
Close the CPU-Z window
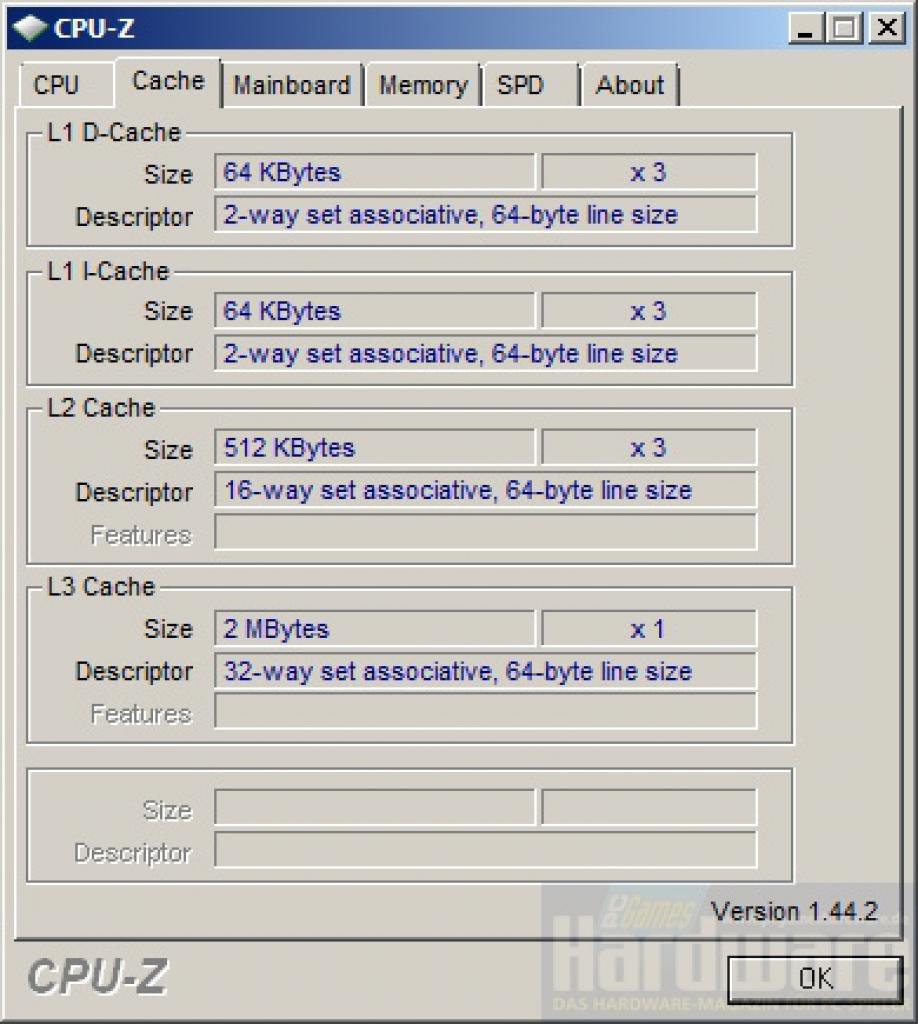887,28
